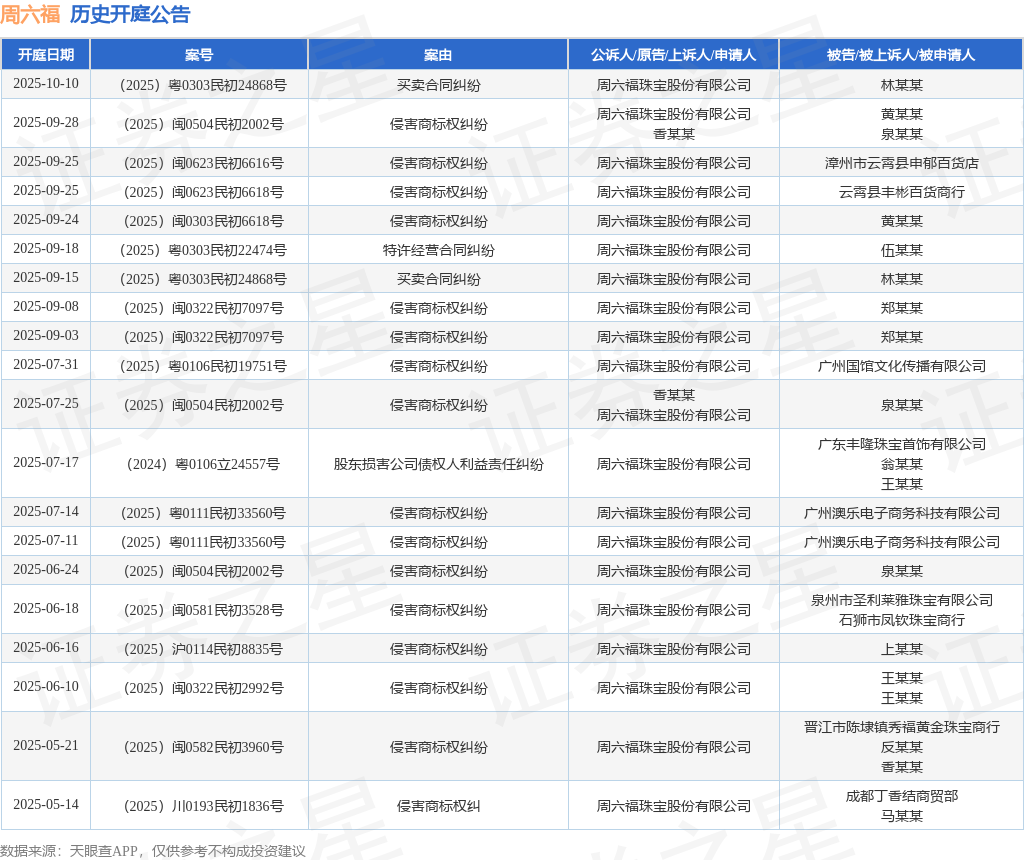
Task: Click the date 2025-07-25
Action: (x=46, y=404)
